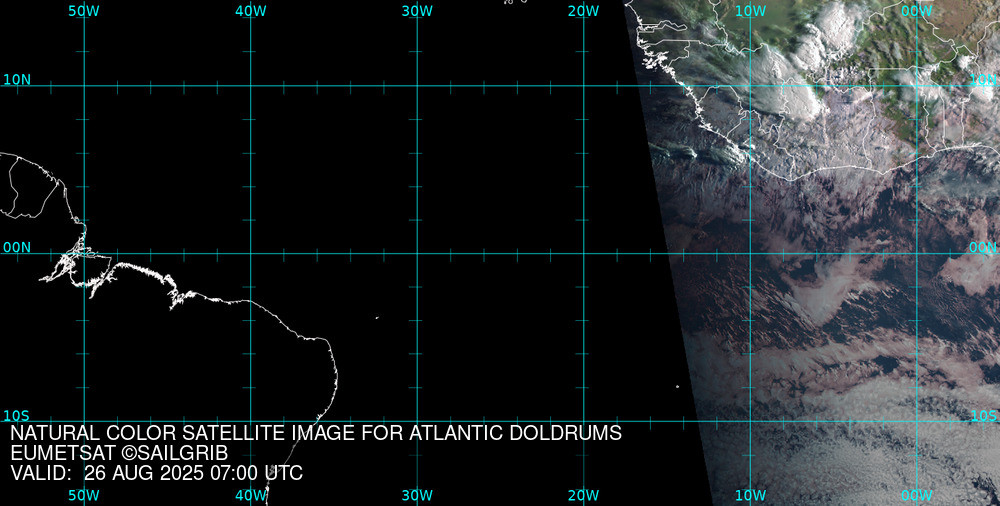The height and width of the screenshot is (506, 1000).
Task: Select the 50W label along the bottom edge
Action: click(84, 496)
